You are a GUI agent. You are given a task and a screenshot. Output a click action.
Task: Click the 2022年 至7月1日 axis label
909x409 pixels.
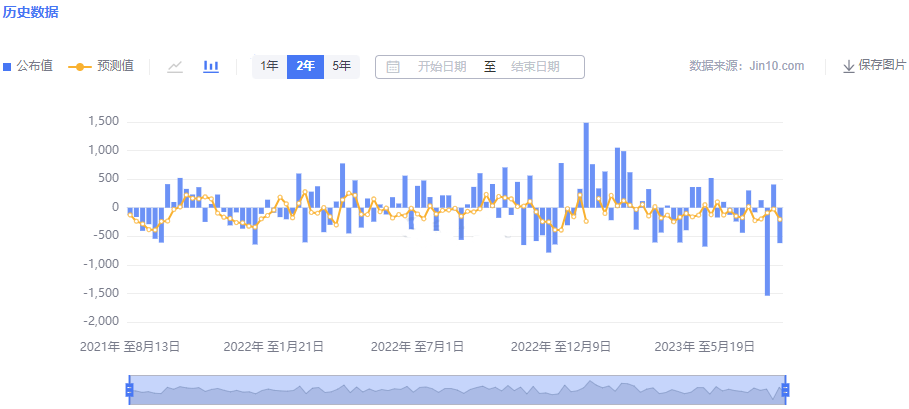417,347
